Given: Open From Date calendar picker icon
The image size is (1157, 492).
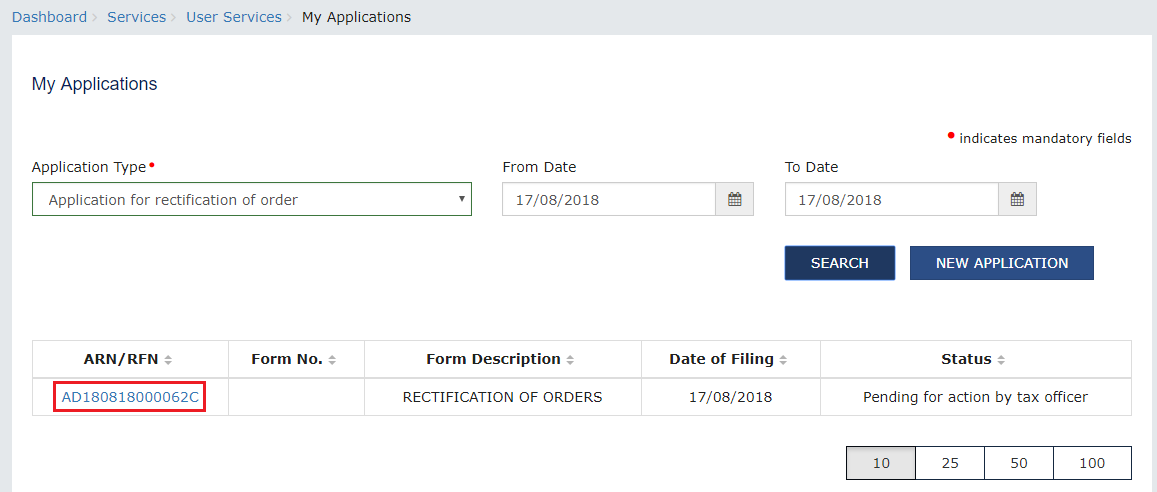Looking at the screenshot, I should click(734, 200).
